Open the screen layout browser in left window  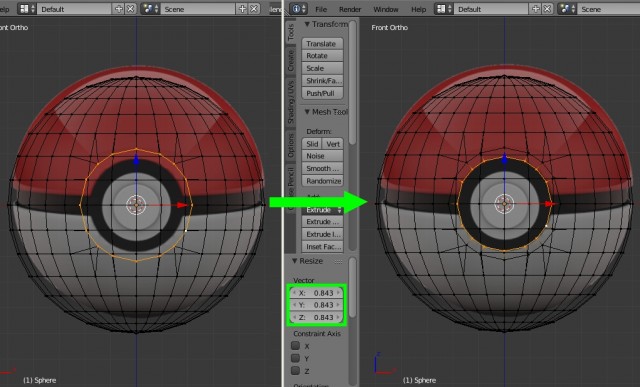(27, 9)
